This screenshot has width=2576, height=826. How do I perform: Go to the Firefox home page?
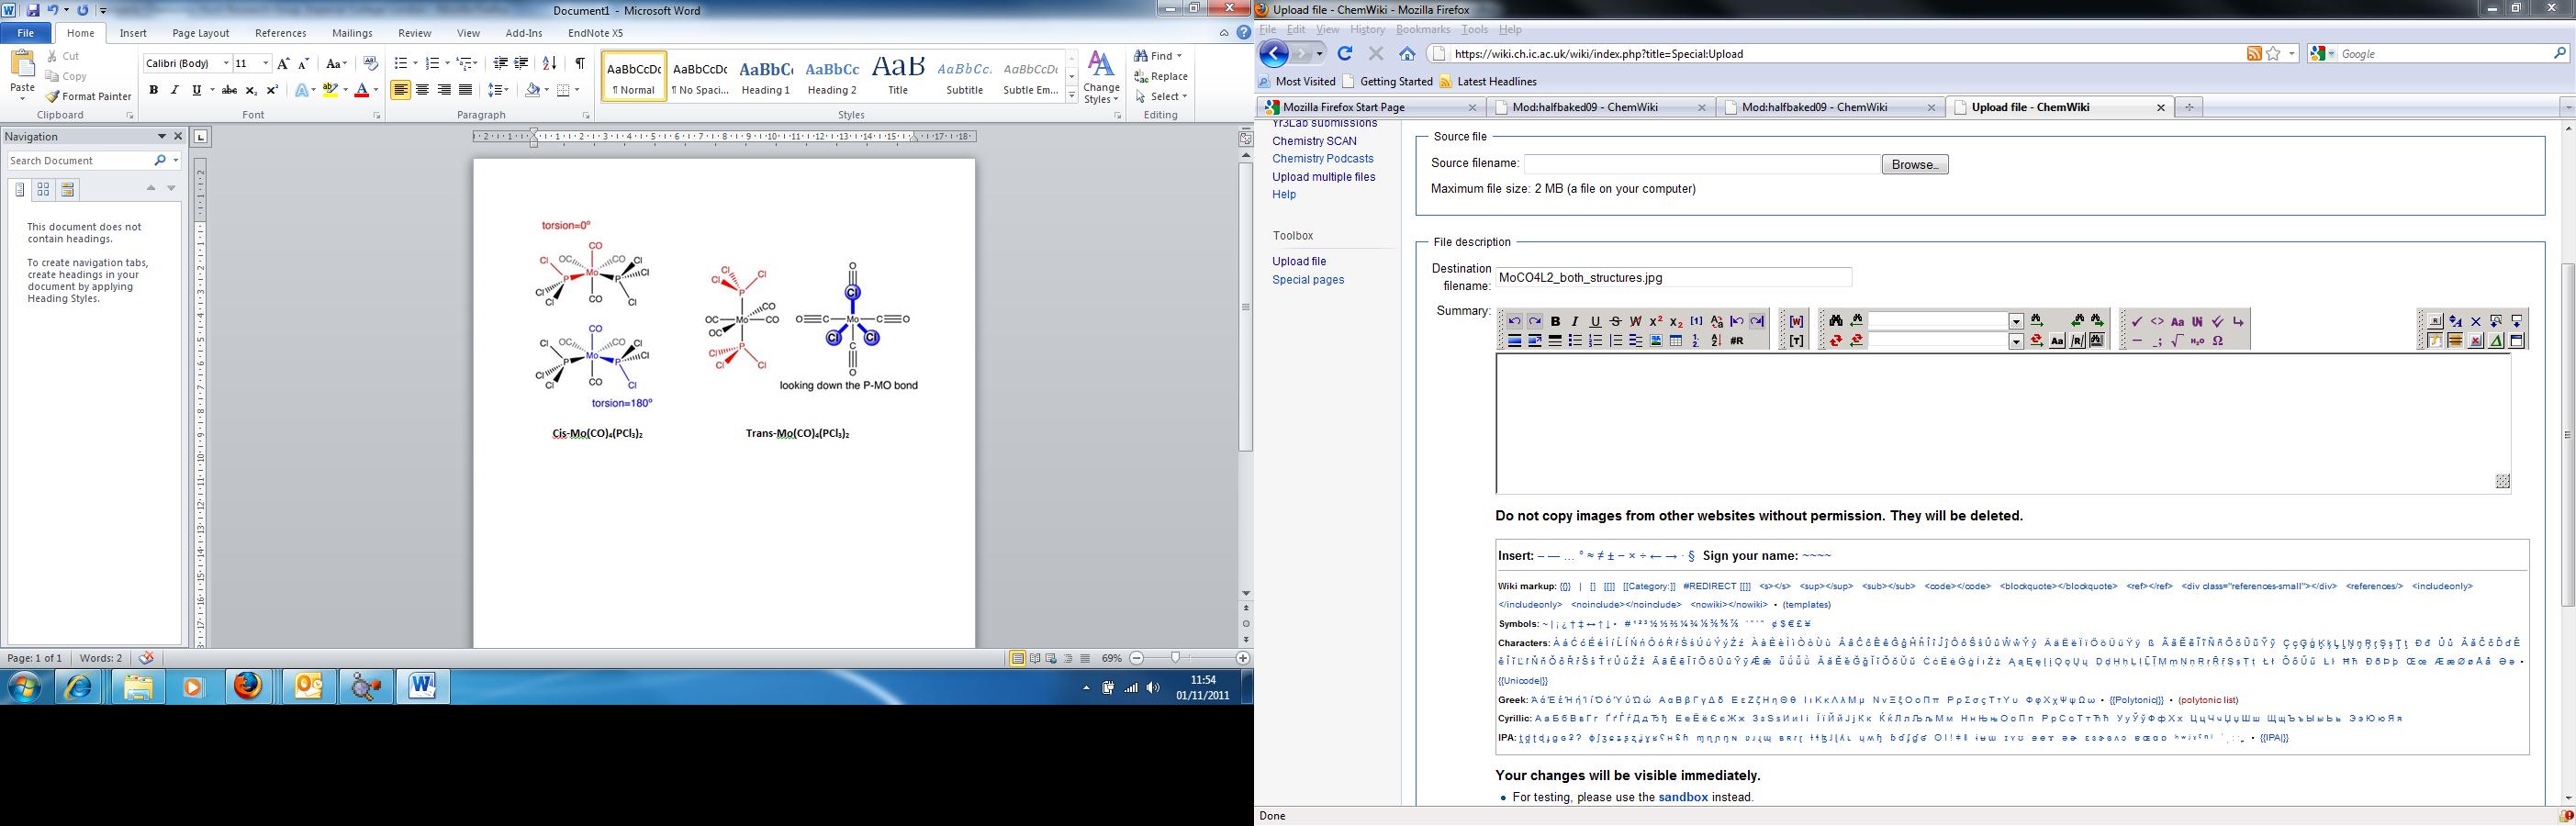pyautogui.click(x=1407, y=54)
